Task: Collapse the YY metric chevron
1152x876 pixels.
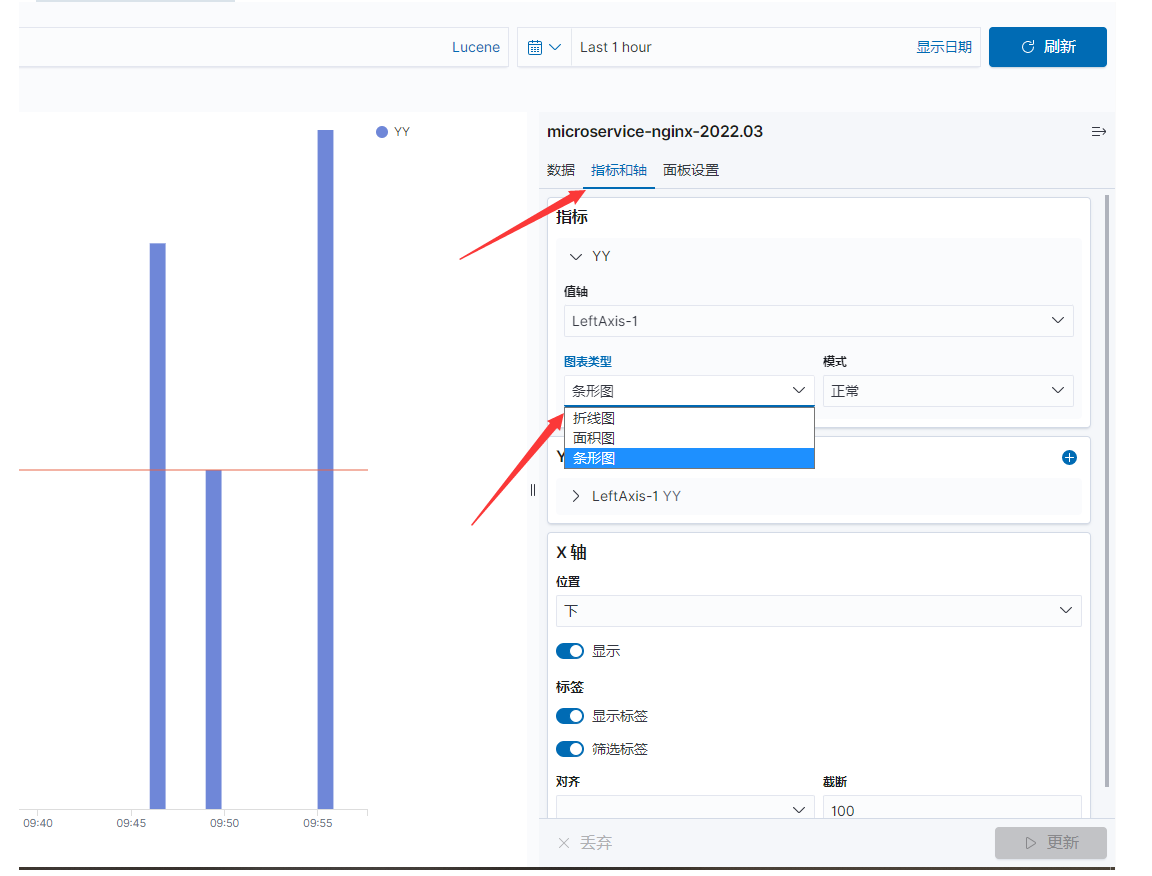Action: (576, 256)
